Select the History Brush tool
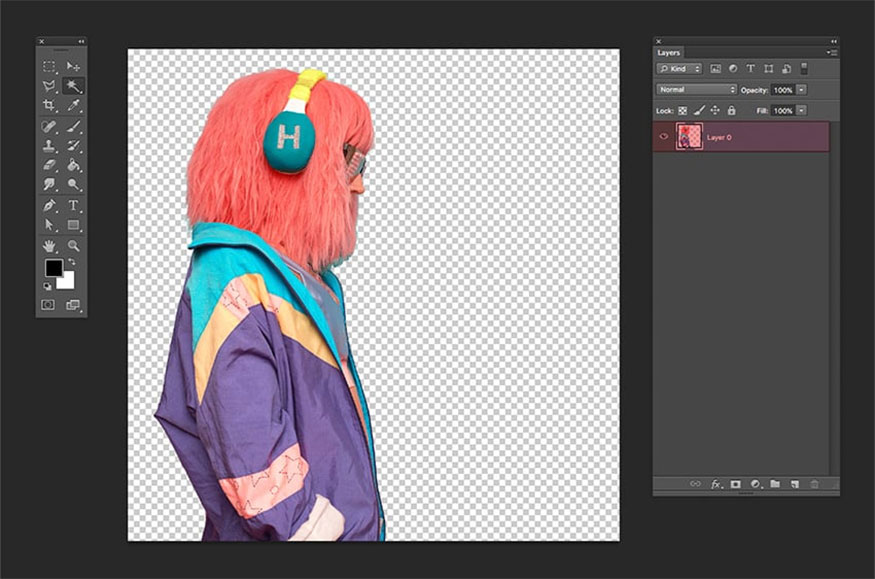 pyautogui.click(x=73, y=146)
